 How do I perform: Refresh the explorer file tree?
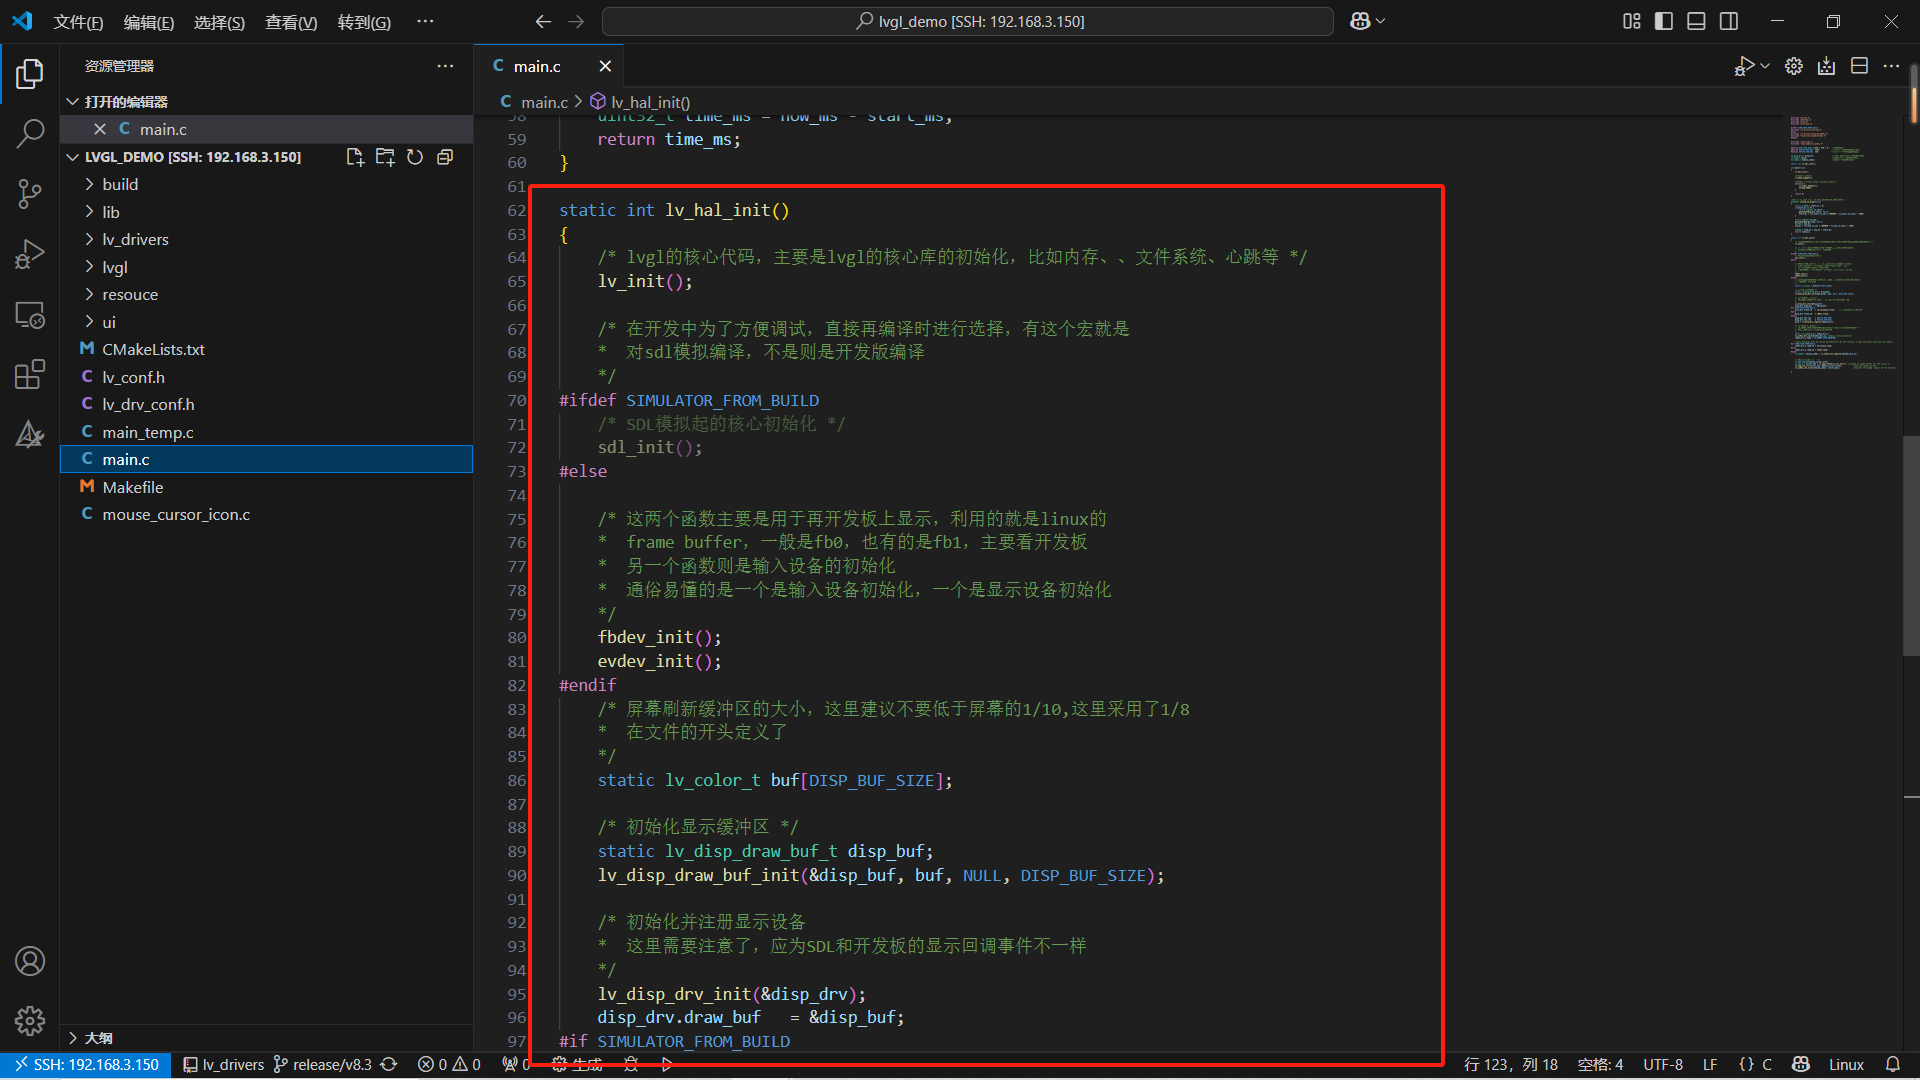tap(415, 157)
